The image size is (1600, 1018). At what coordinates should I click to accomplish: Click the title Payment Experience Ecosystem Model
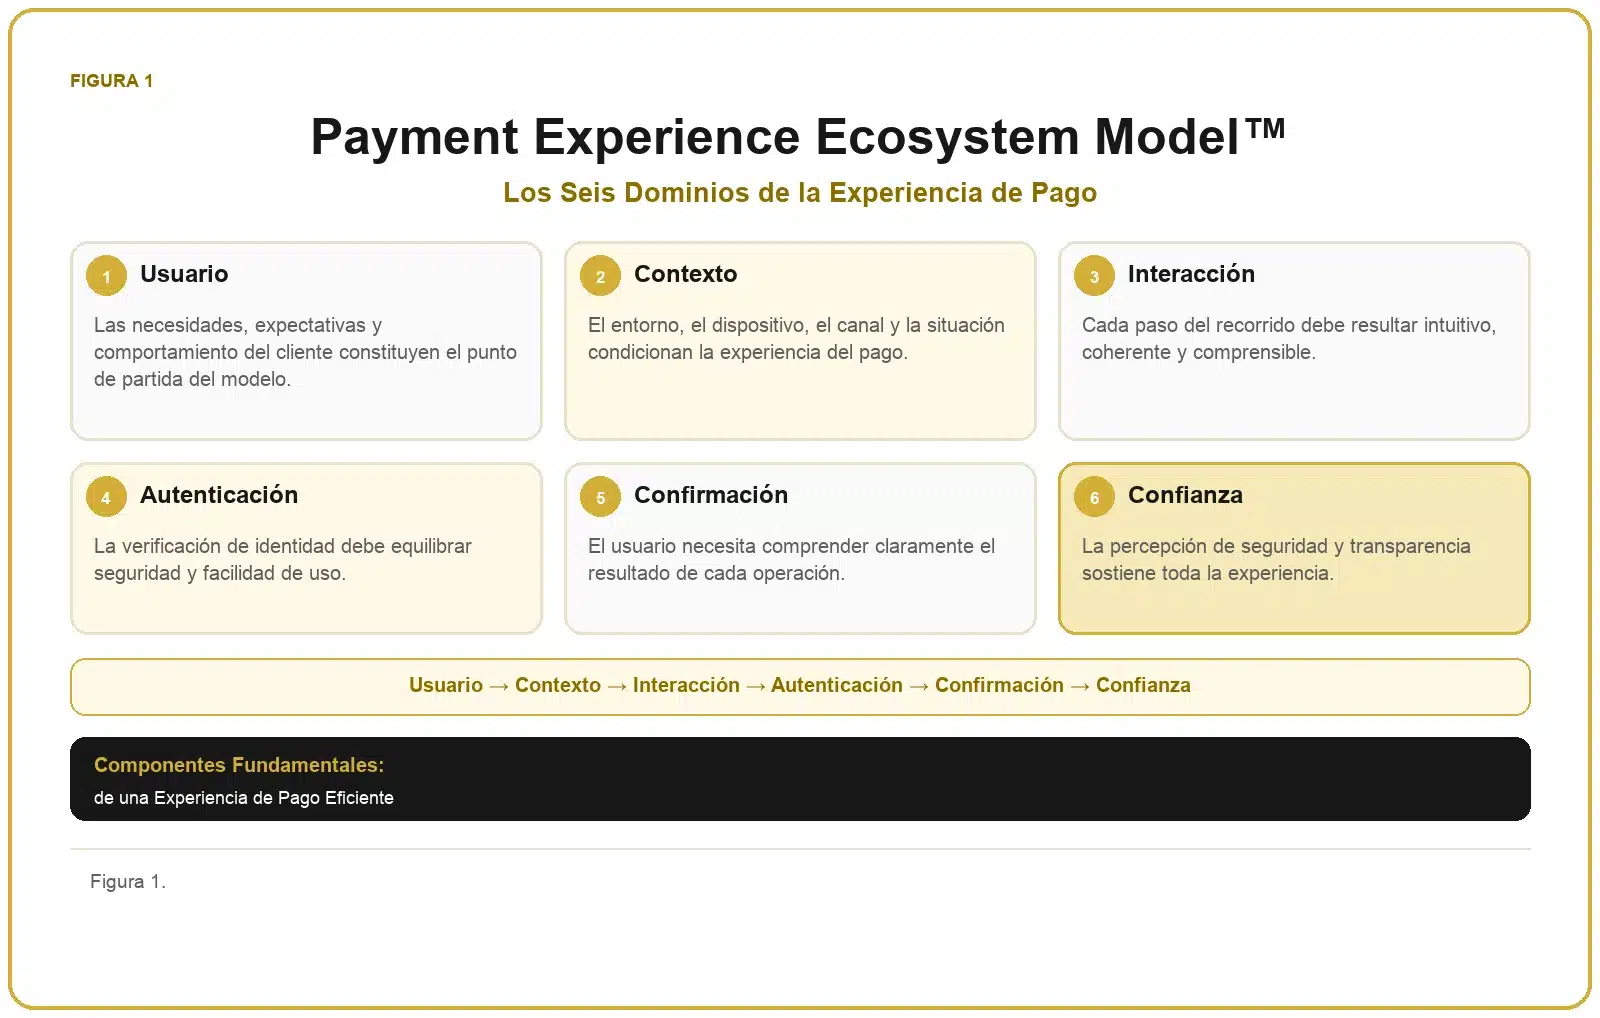tap(798, 137)
